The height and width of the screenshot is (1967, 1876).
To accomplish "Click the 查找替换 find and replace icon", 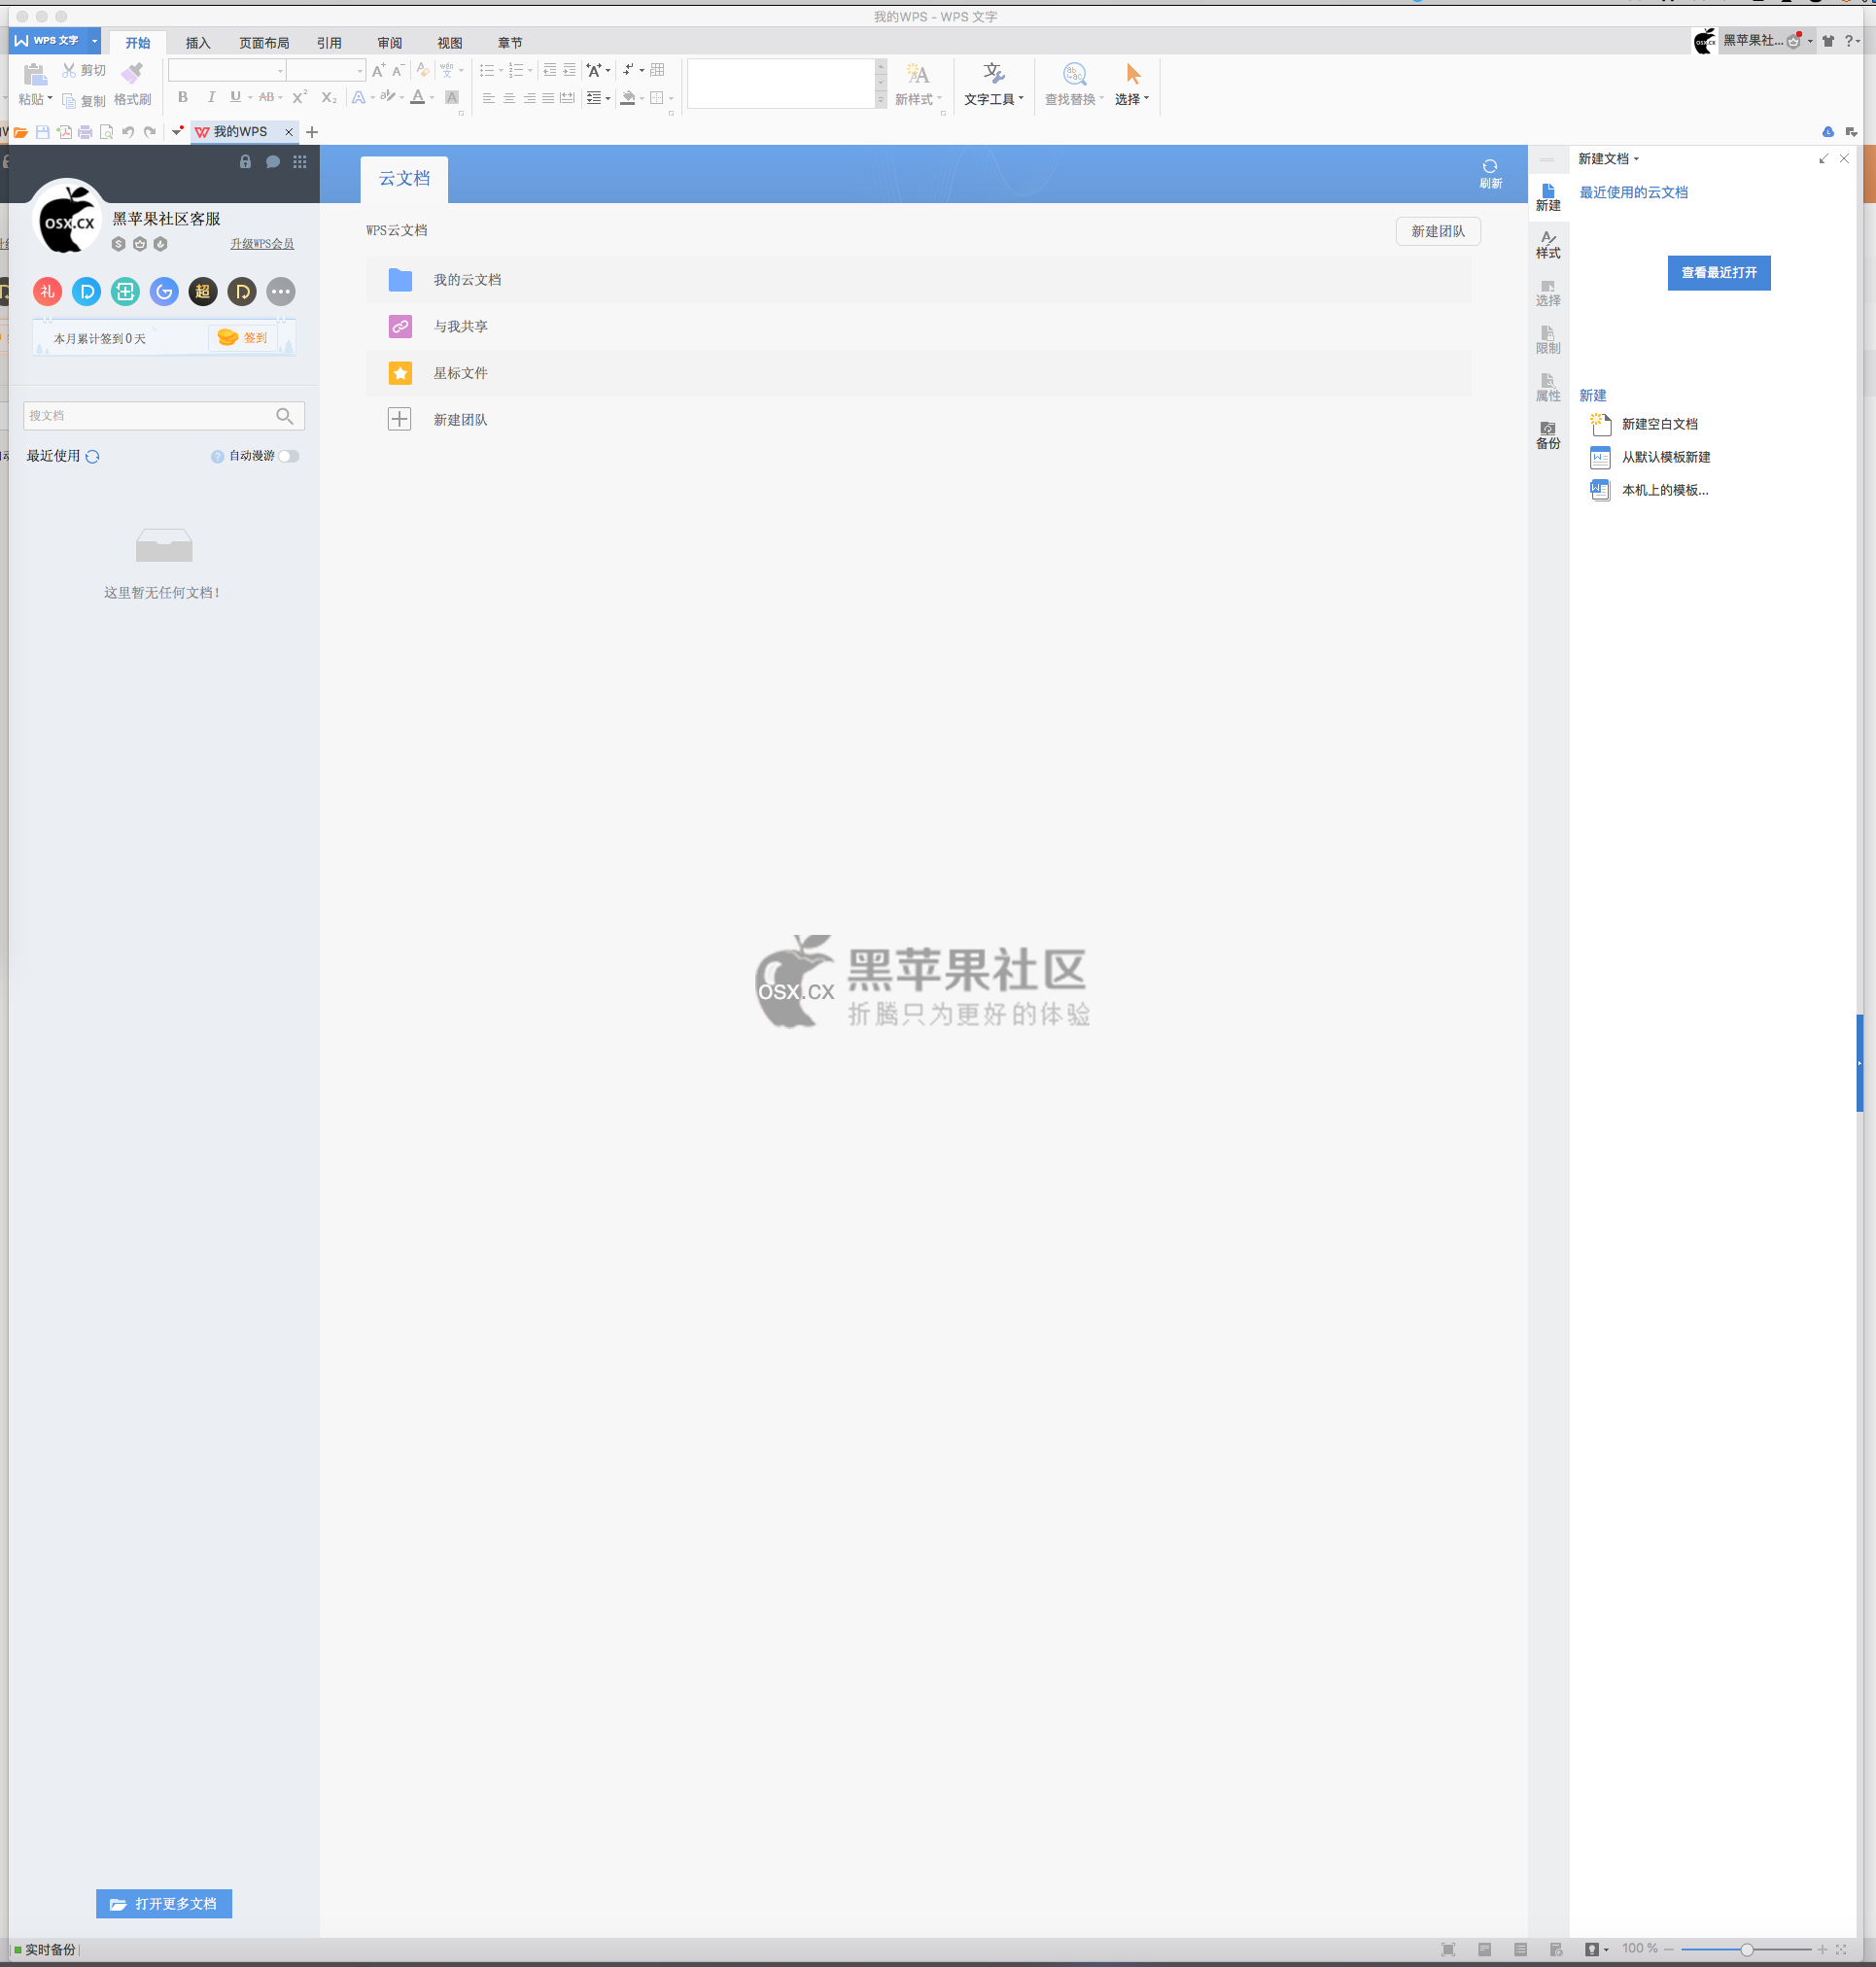I will [x=1074, y=74].
